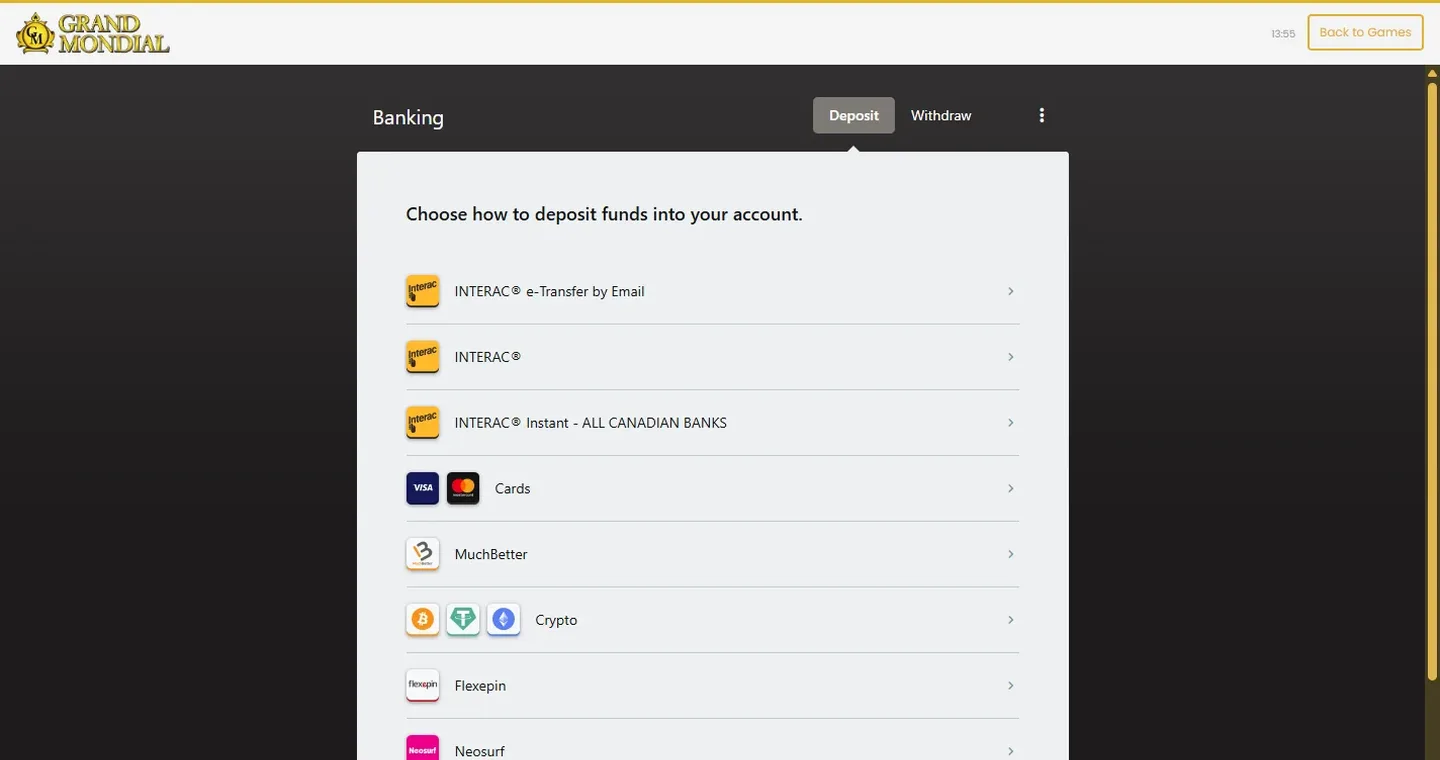Screen dimensions: 1440x760
Task: Click the Neosurf icon
Action: [x=423, y=748]
